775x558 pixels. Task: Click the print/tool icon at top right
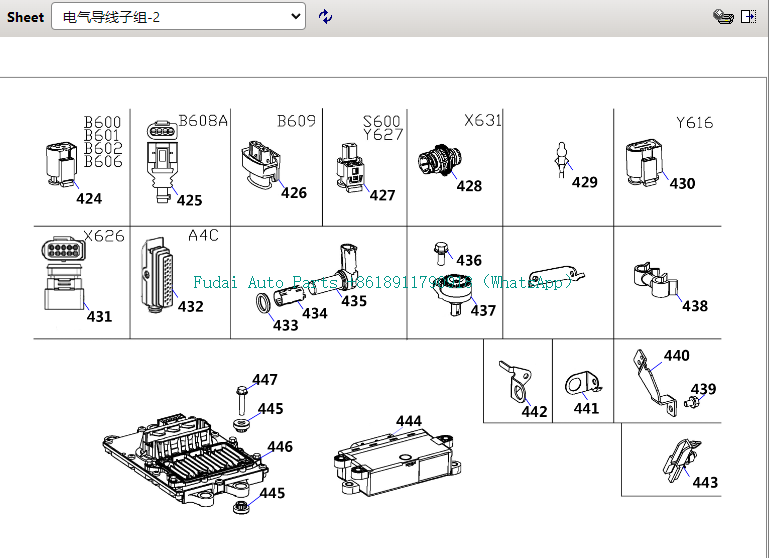point(723,17)
